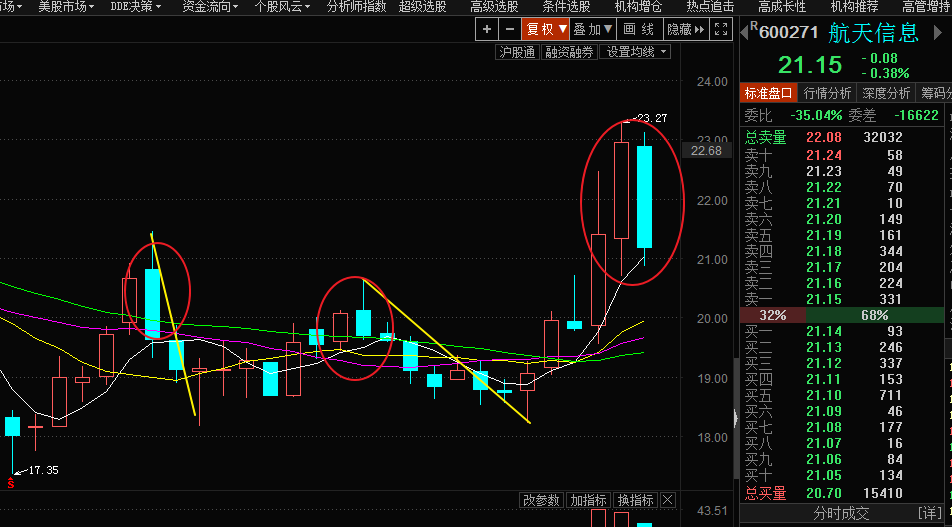Click the 17.35 low price label
The image size is (952, 527).
click(42, 470)
